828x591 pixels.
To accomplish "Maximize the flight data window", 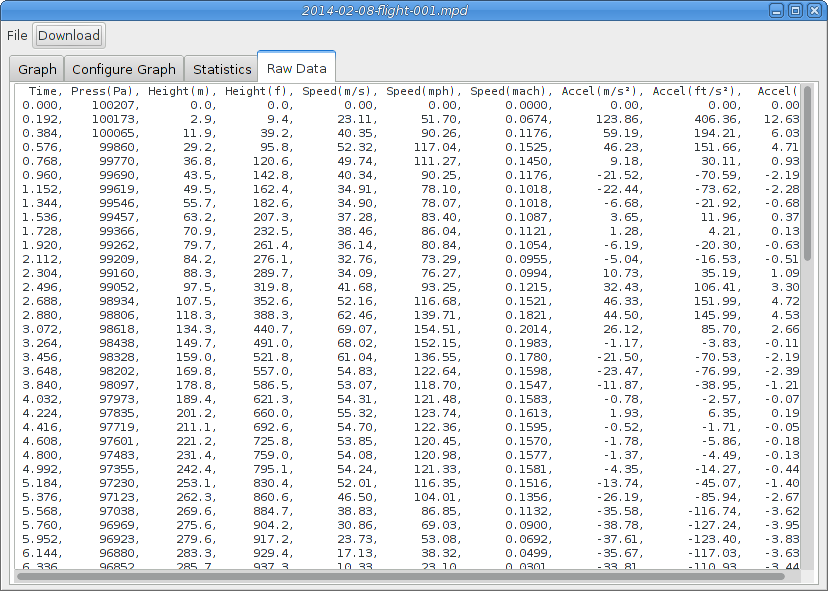I will (x=795, y=10).
